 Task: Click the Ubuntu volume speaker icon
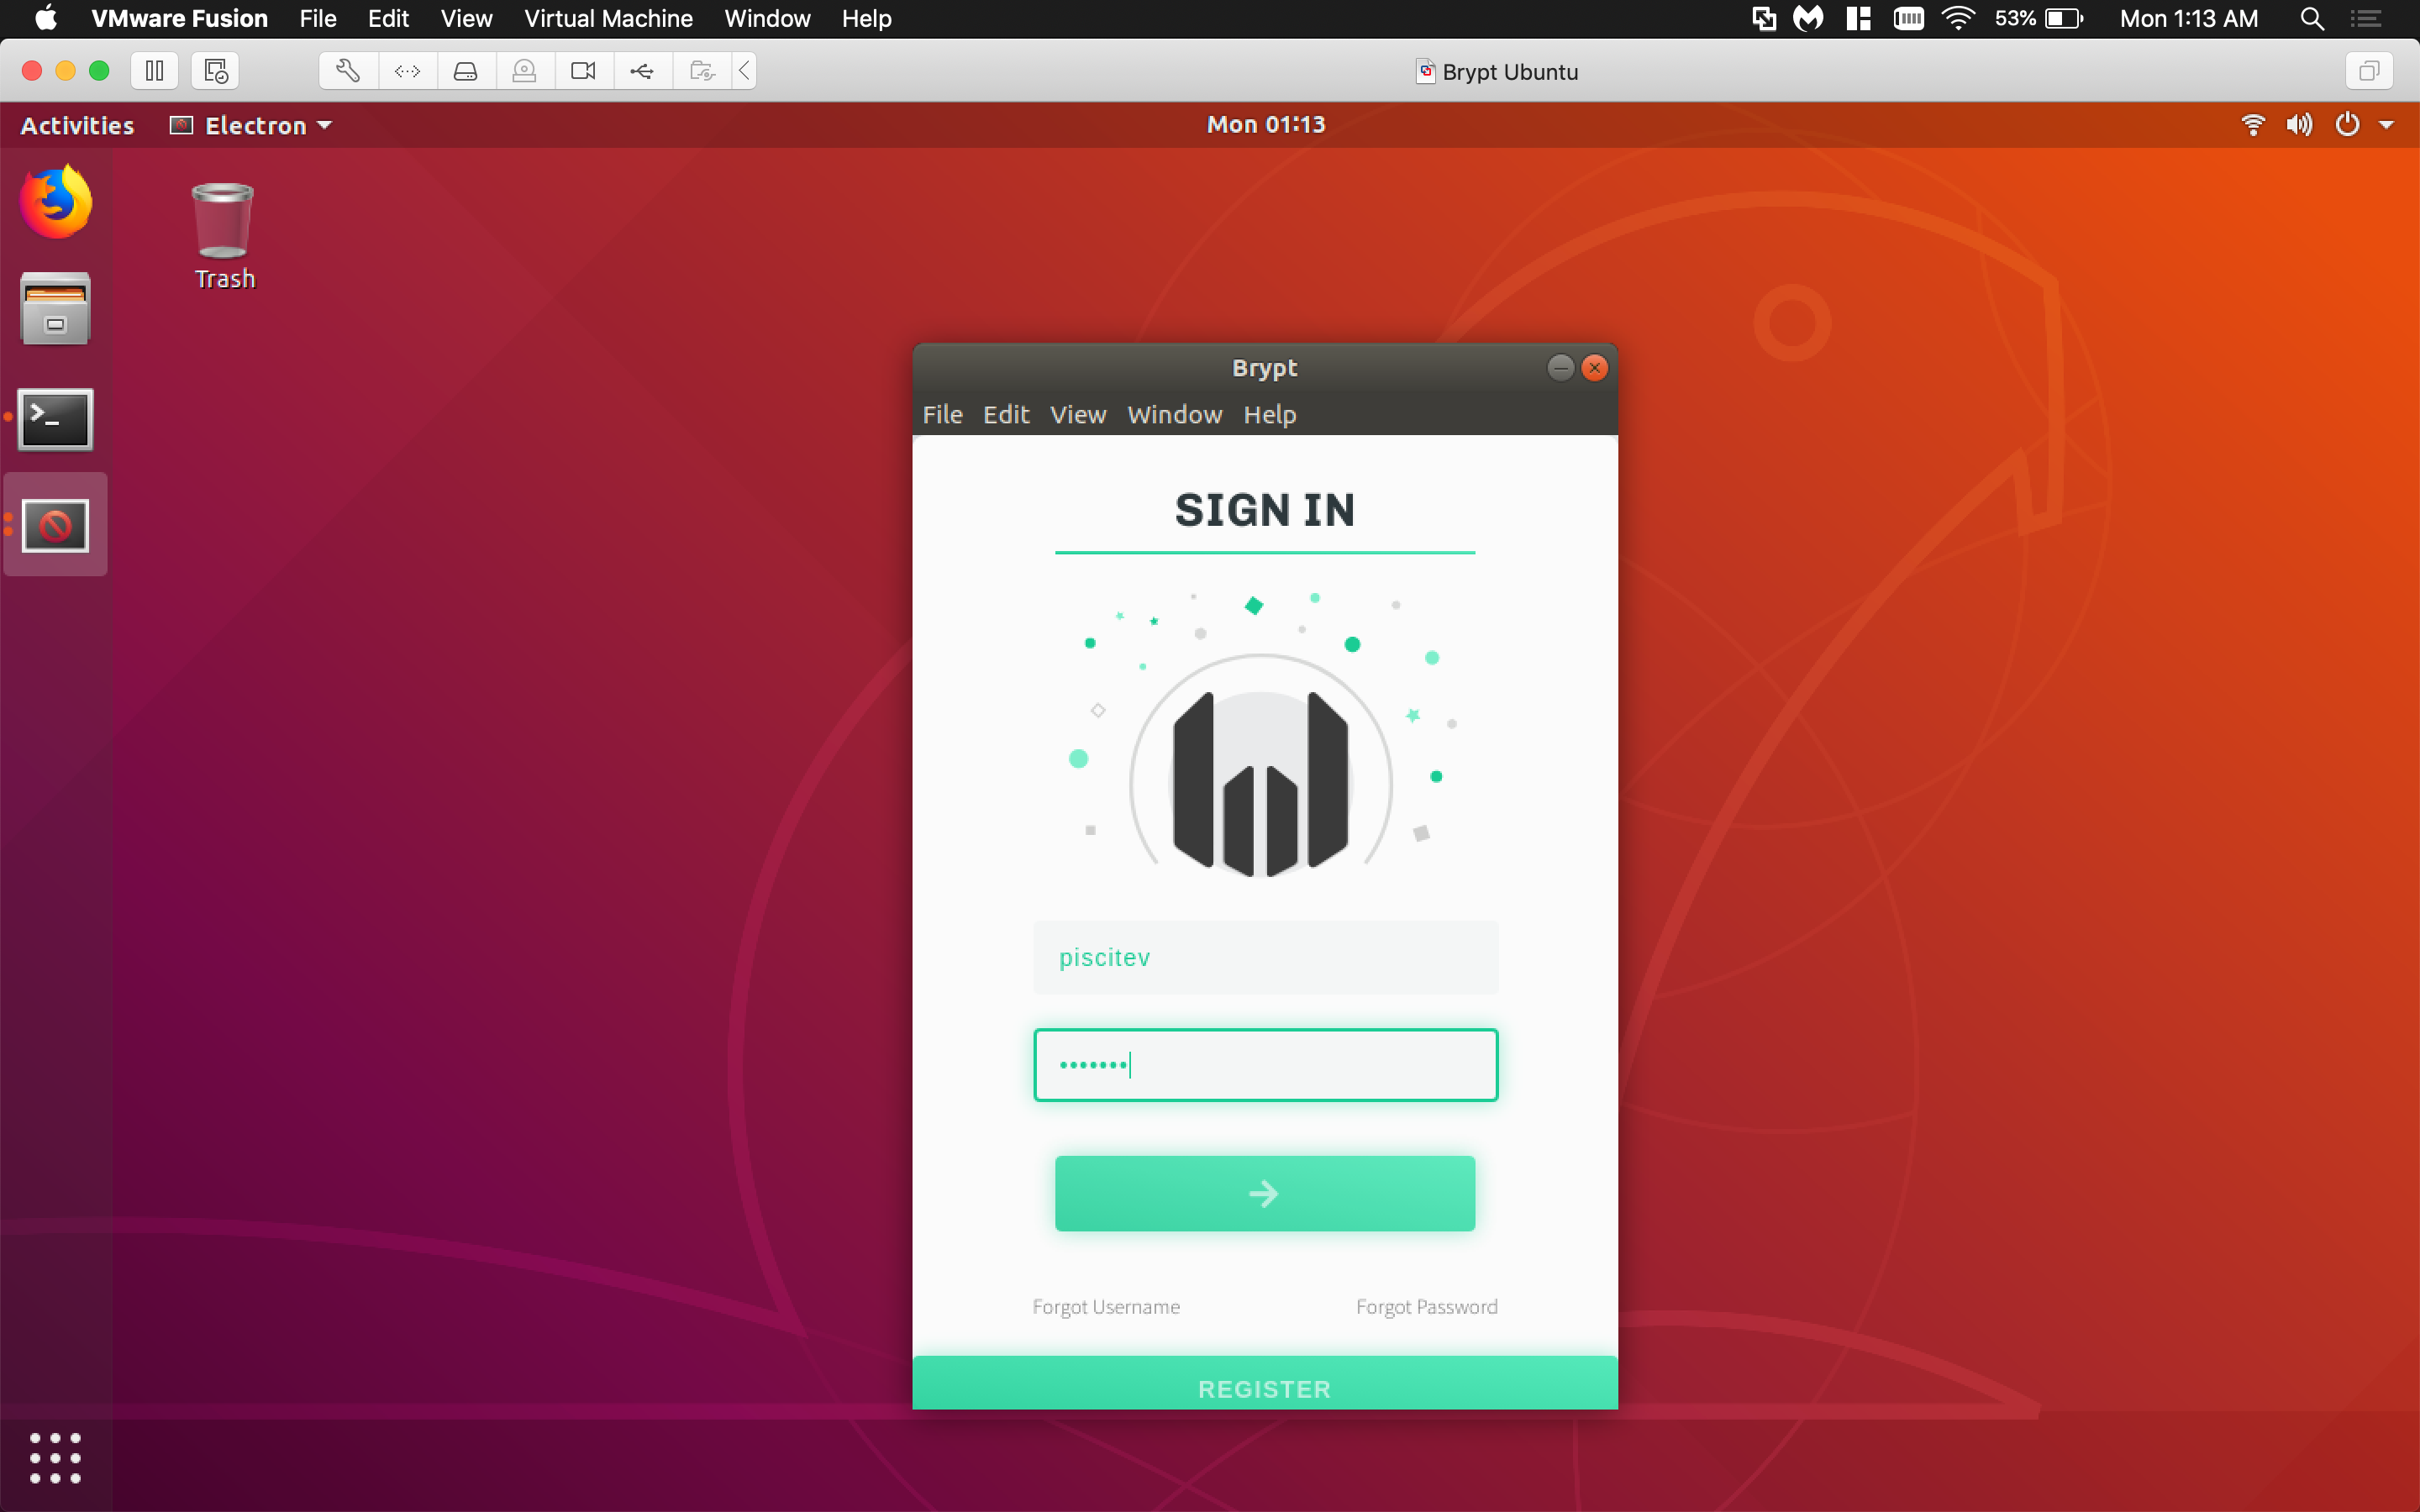[2299, 125]
